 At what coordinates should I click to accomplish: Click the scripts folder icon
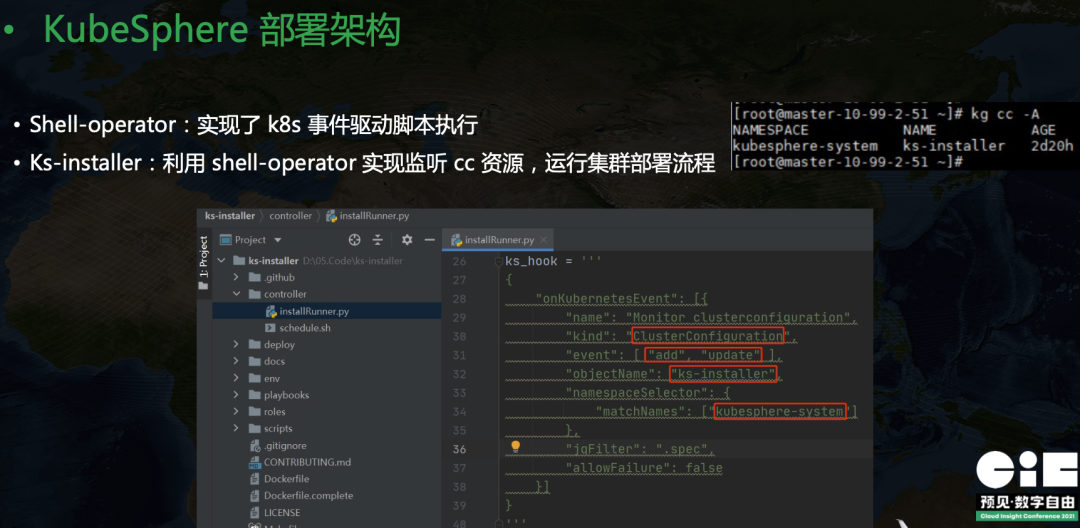254,428
